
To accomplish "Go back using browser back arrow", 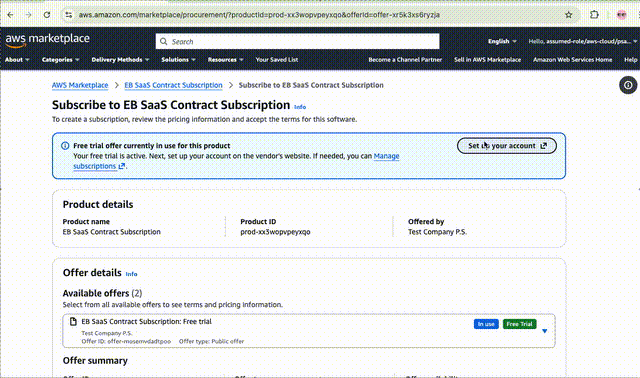I will tap(11, 15).
